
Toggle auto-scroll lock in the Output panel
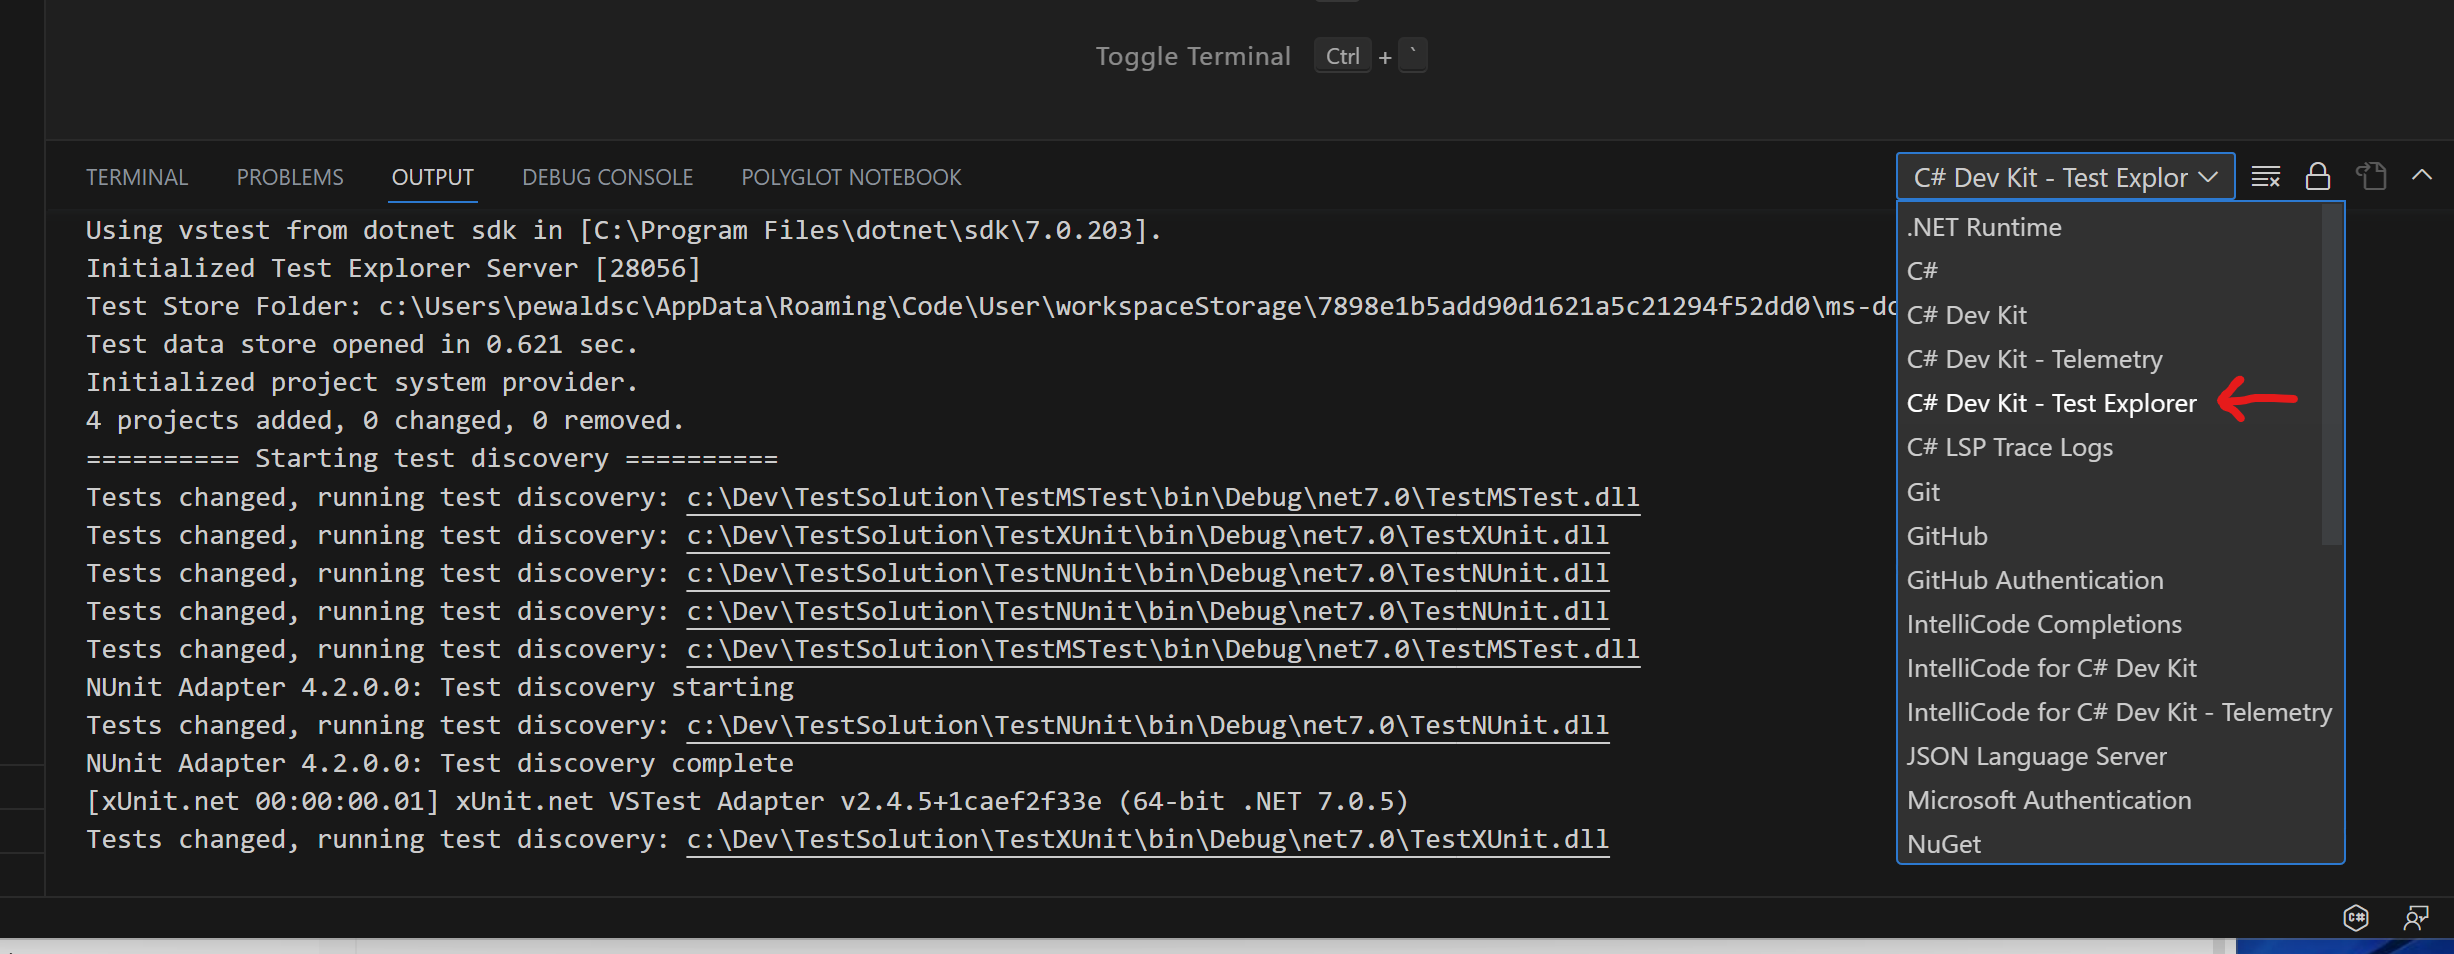[2318, 176]
